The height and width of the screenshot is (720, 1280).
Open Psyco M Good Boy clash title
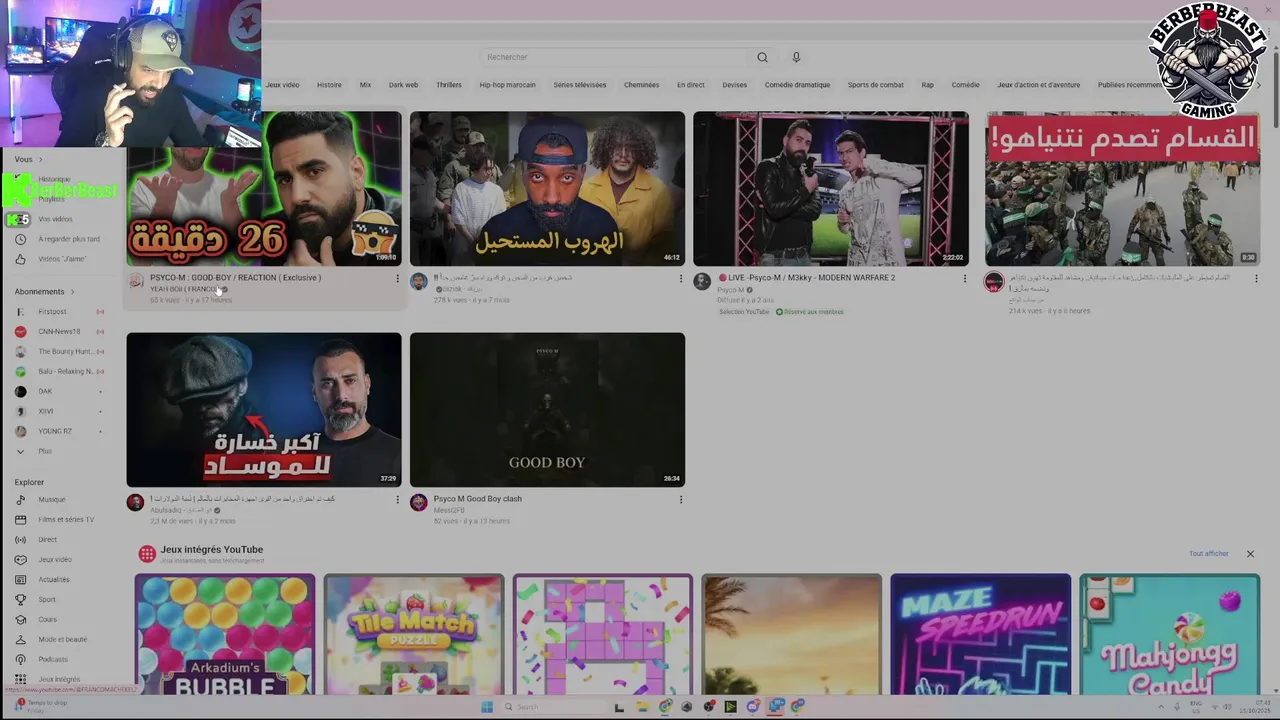click(477, 499)
